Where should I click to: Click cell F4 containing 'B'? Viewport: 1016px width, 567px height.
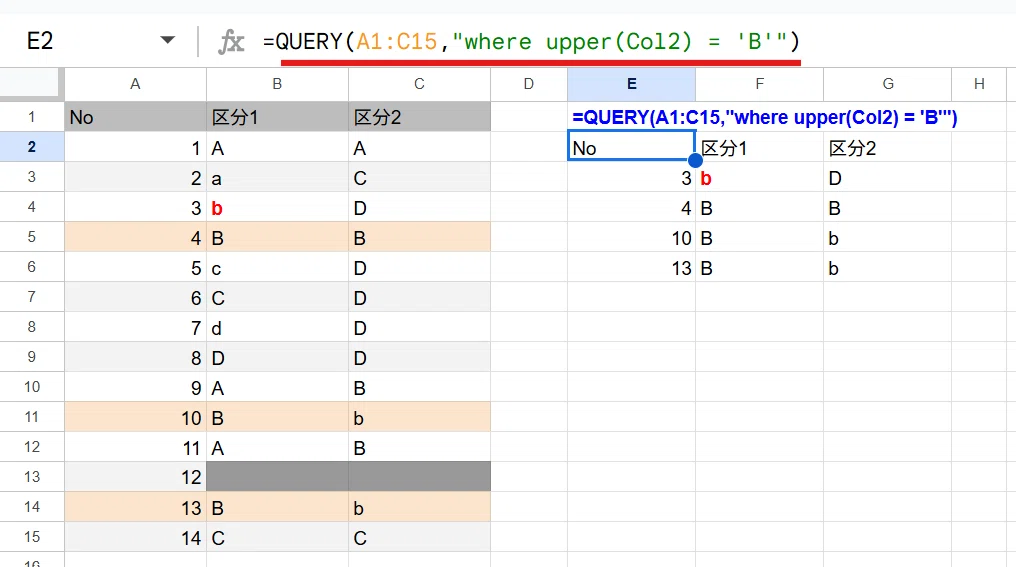(759, 207)
